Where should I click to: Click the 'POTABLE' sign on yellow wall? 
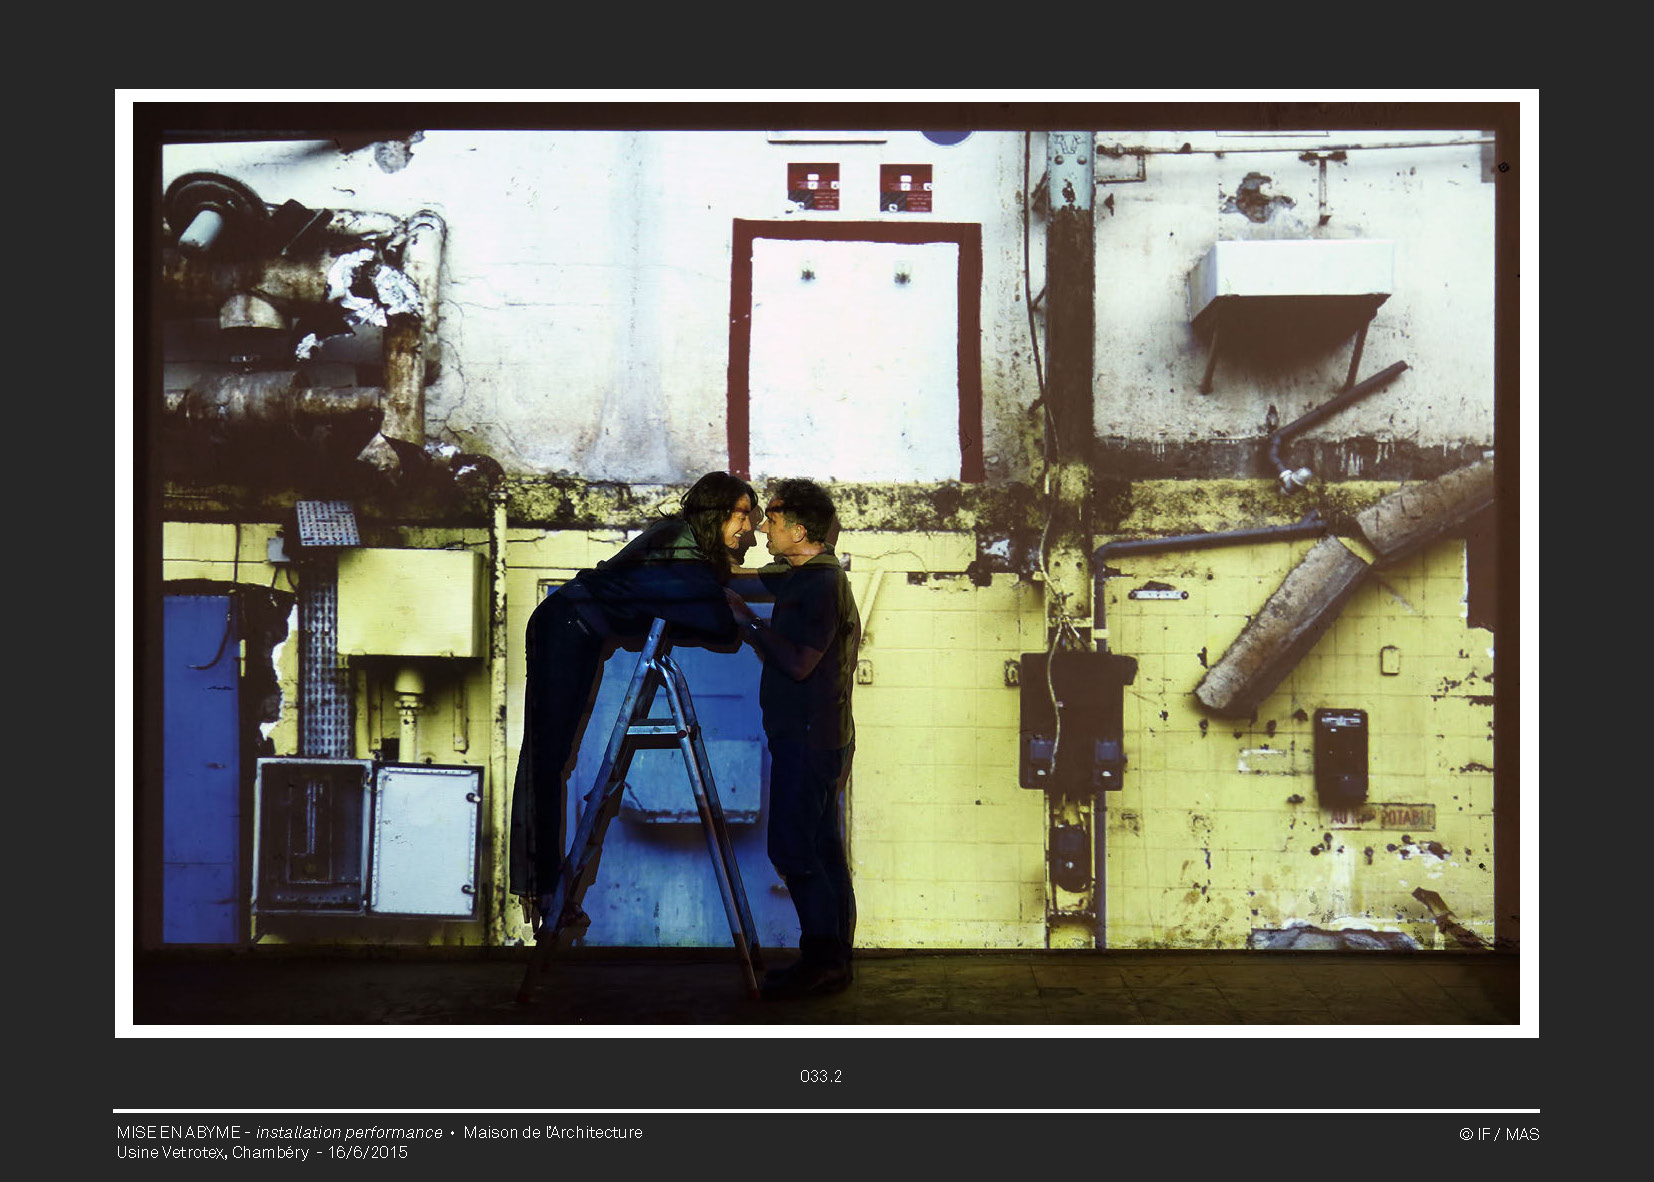[x=1384, y=817]
